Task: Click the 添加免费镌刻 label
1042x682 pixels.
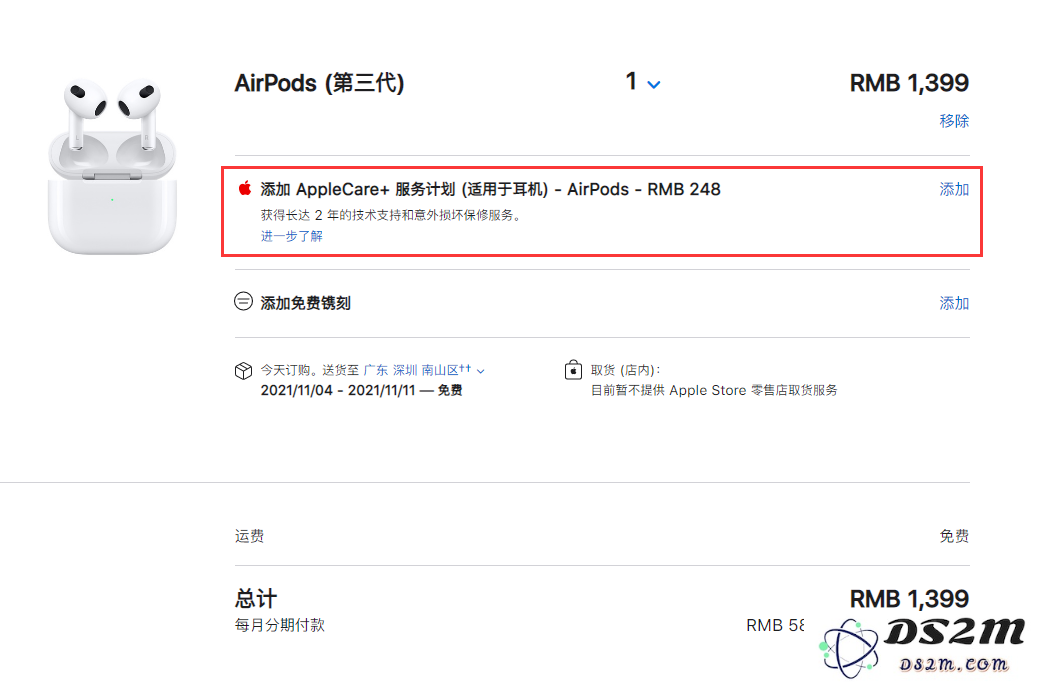Action: (306, 303)
